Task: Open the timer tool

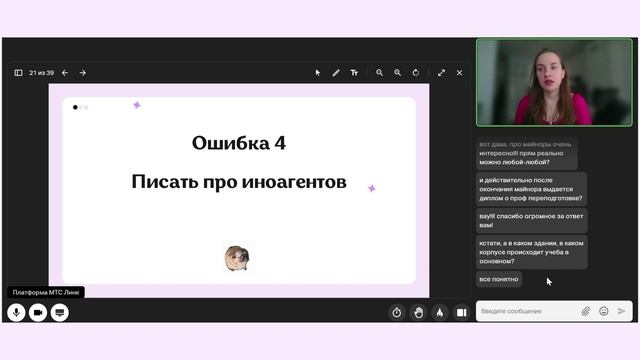Action: pos(397,313)
